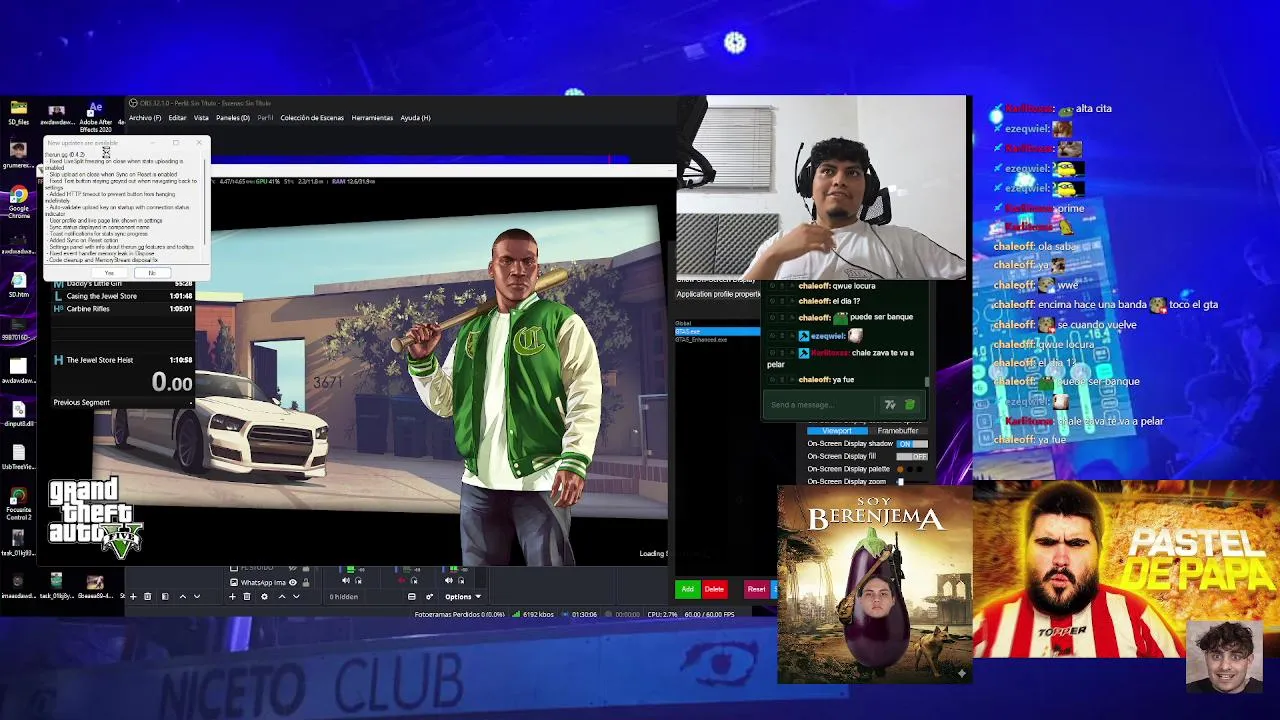Image resolution: width=1280 pixels, height=720 pixels.
Task: Open the audio mixer layout icon
Action: tap(411, 597)
